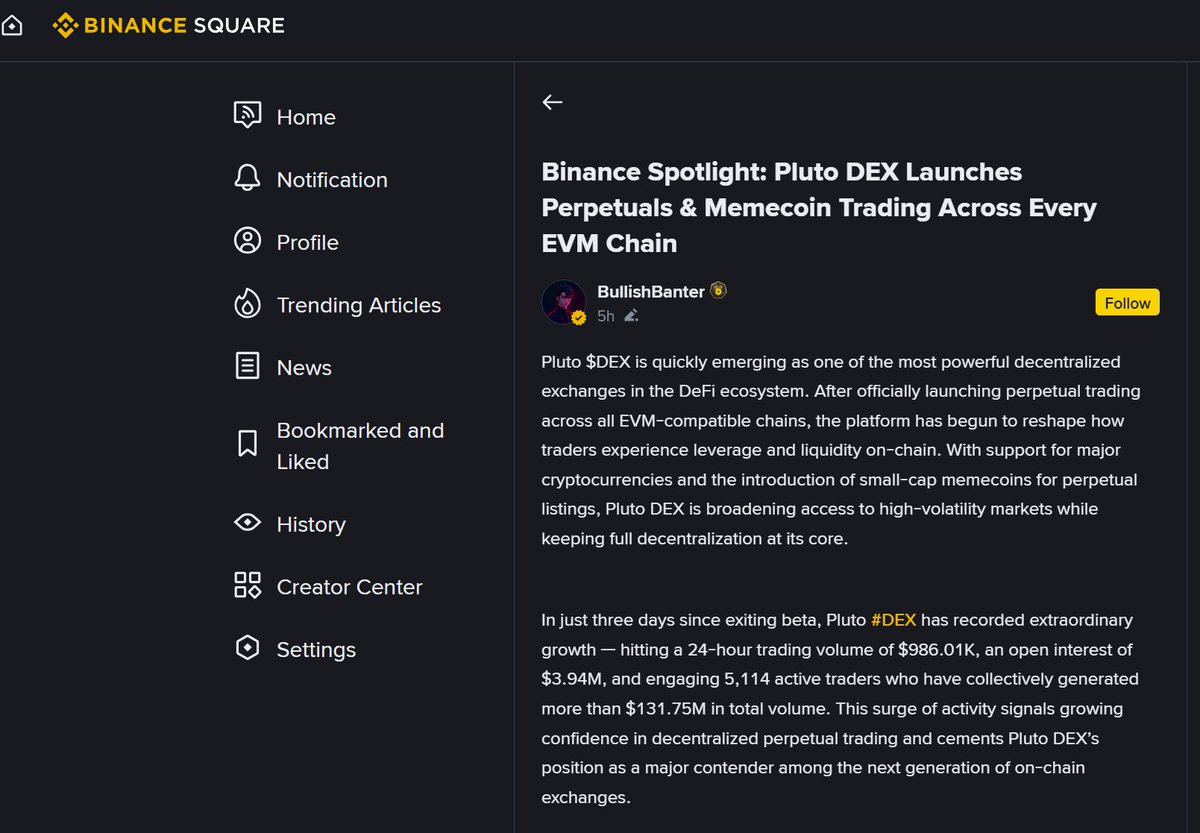Open History in the sidebar
Image resolution: width=1200 pixels, height=833 pixels.
(311, 525)
